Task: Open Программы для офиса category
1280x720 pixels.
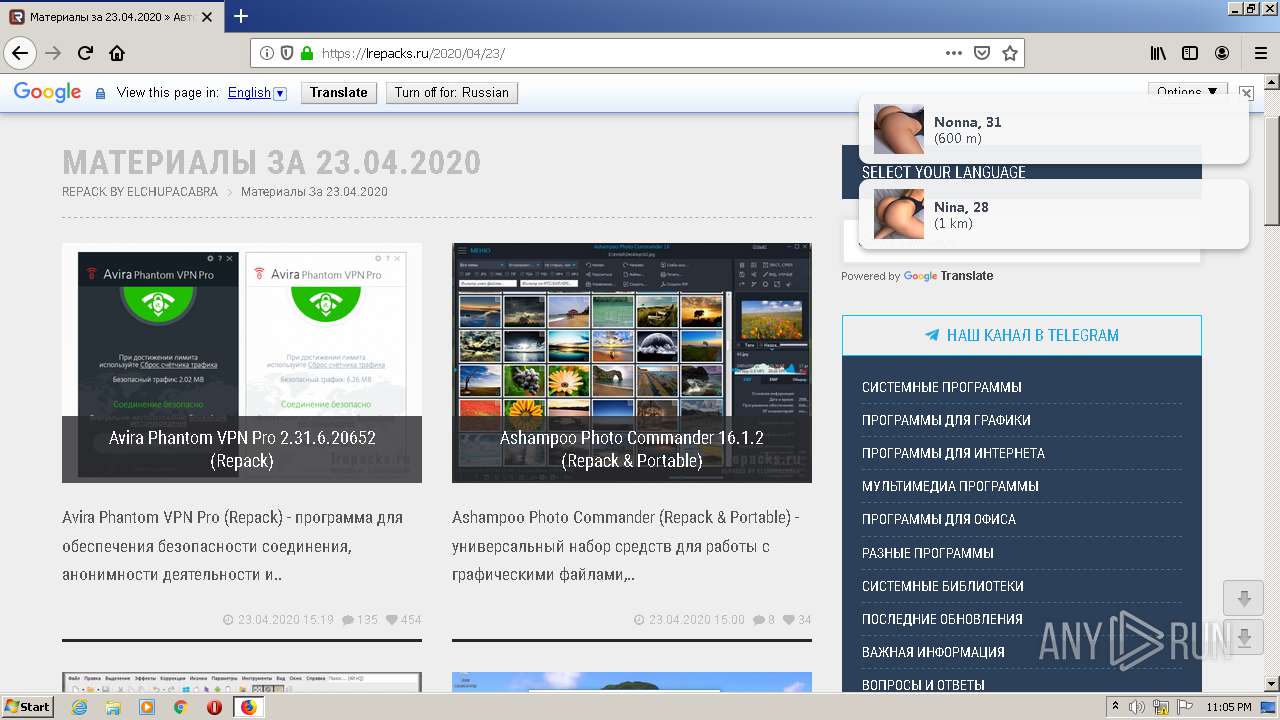Action: [x=939, y=519]
